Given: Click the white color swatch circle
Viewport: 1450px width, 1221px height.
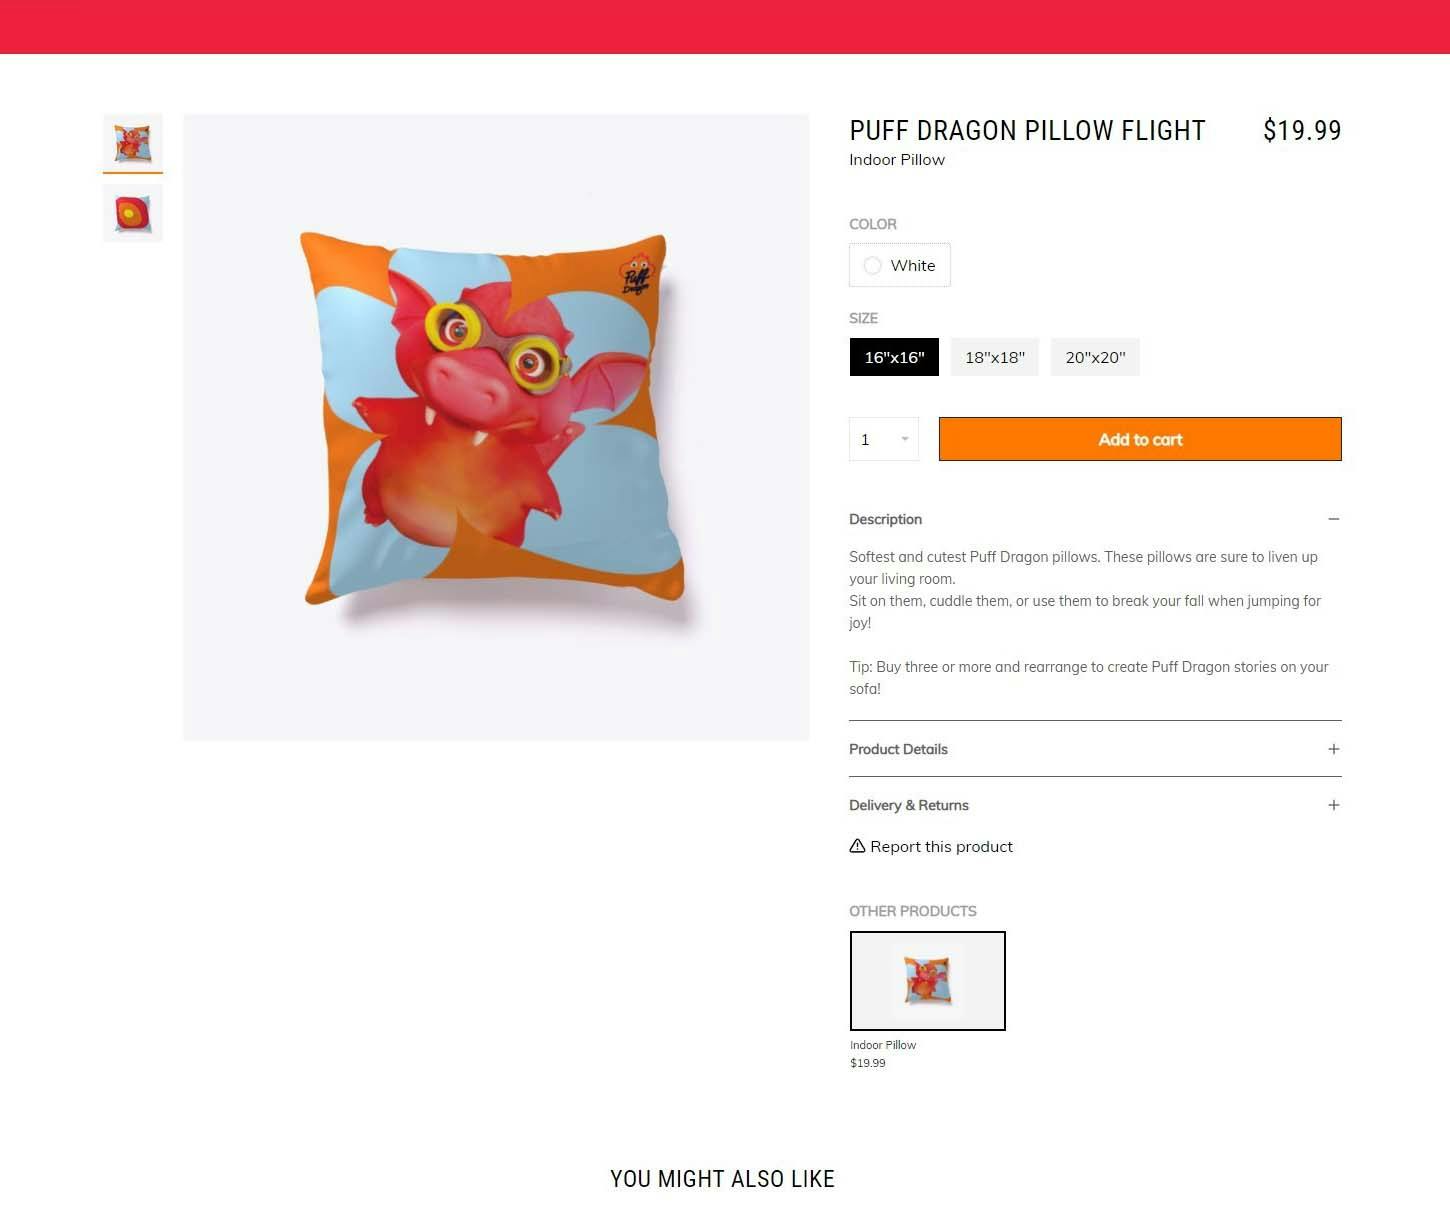Looking at the screenshot, I should tap(872, 265).
